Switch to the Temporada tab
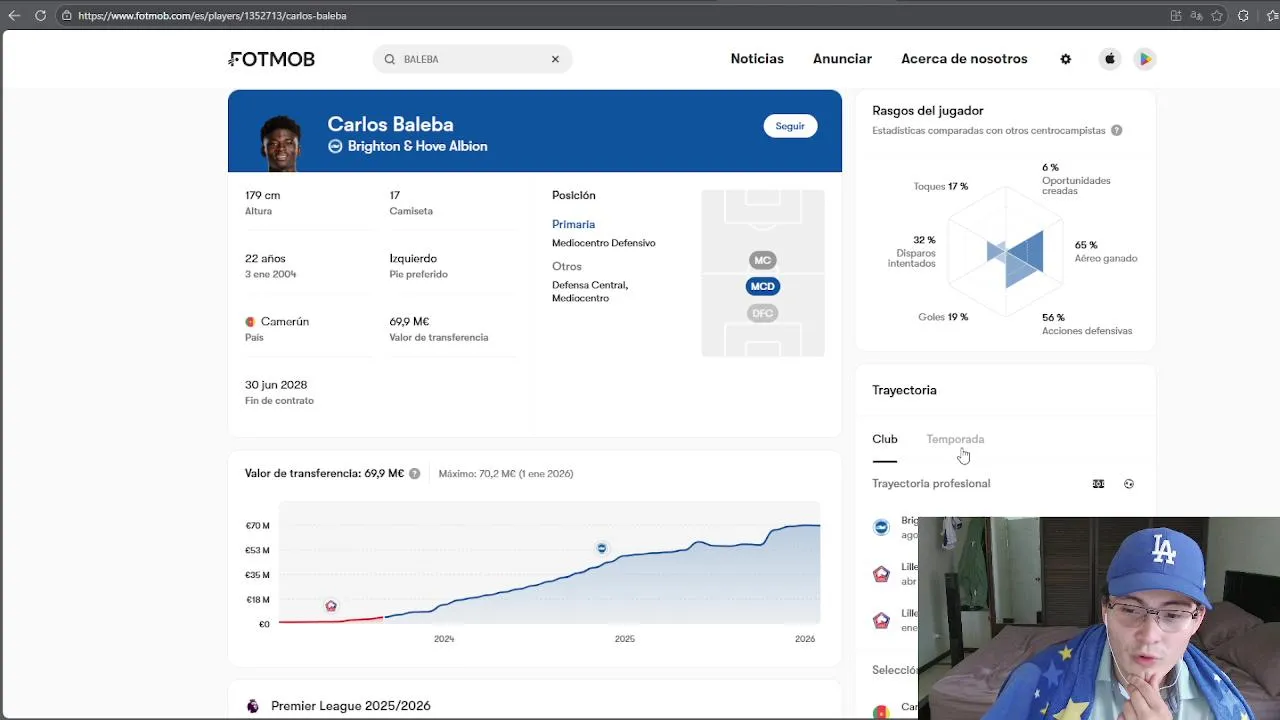Viewport: 1280px width, 720px height. click(x=955, y=439)
